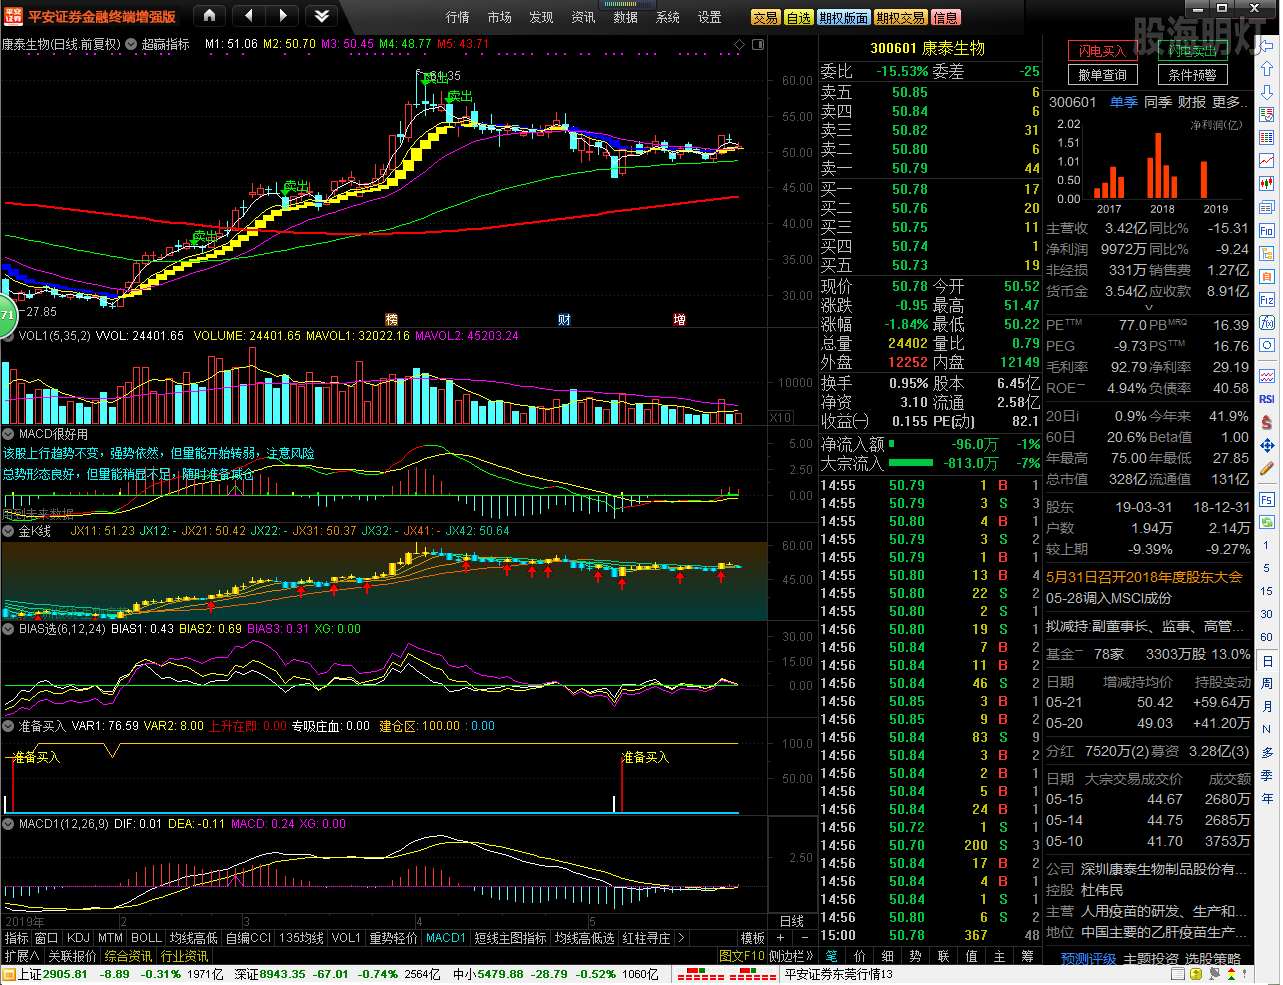Select the 筹 chip distribution tab

[1027, 956]
